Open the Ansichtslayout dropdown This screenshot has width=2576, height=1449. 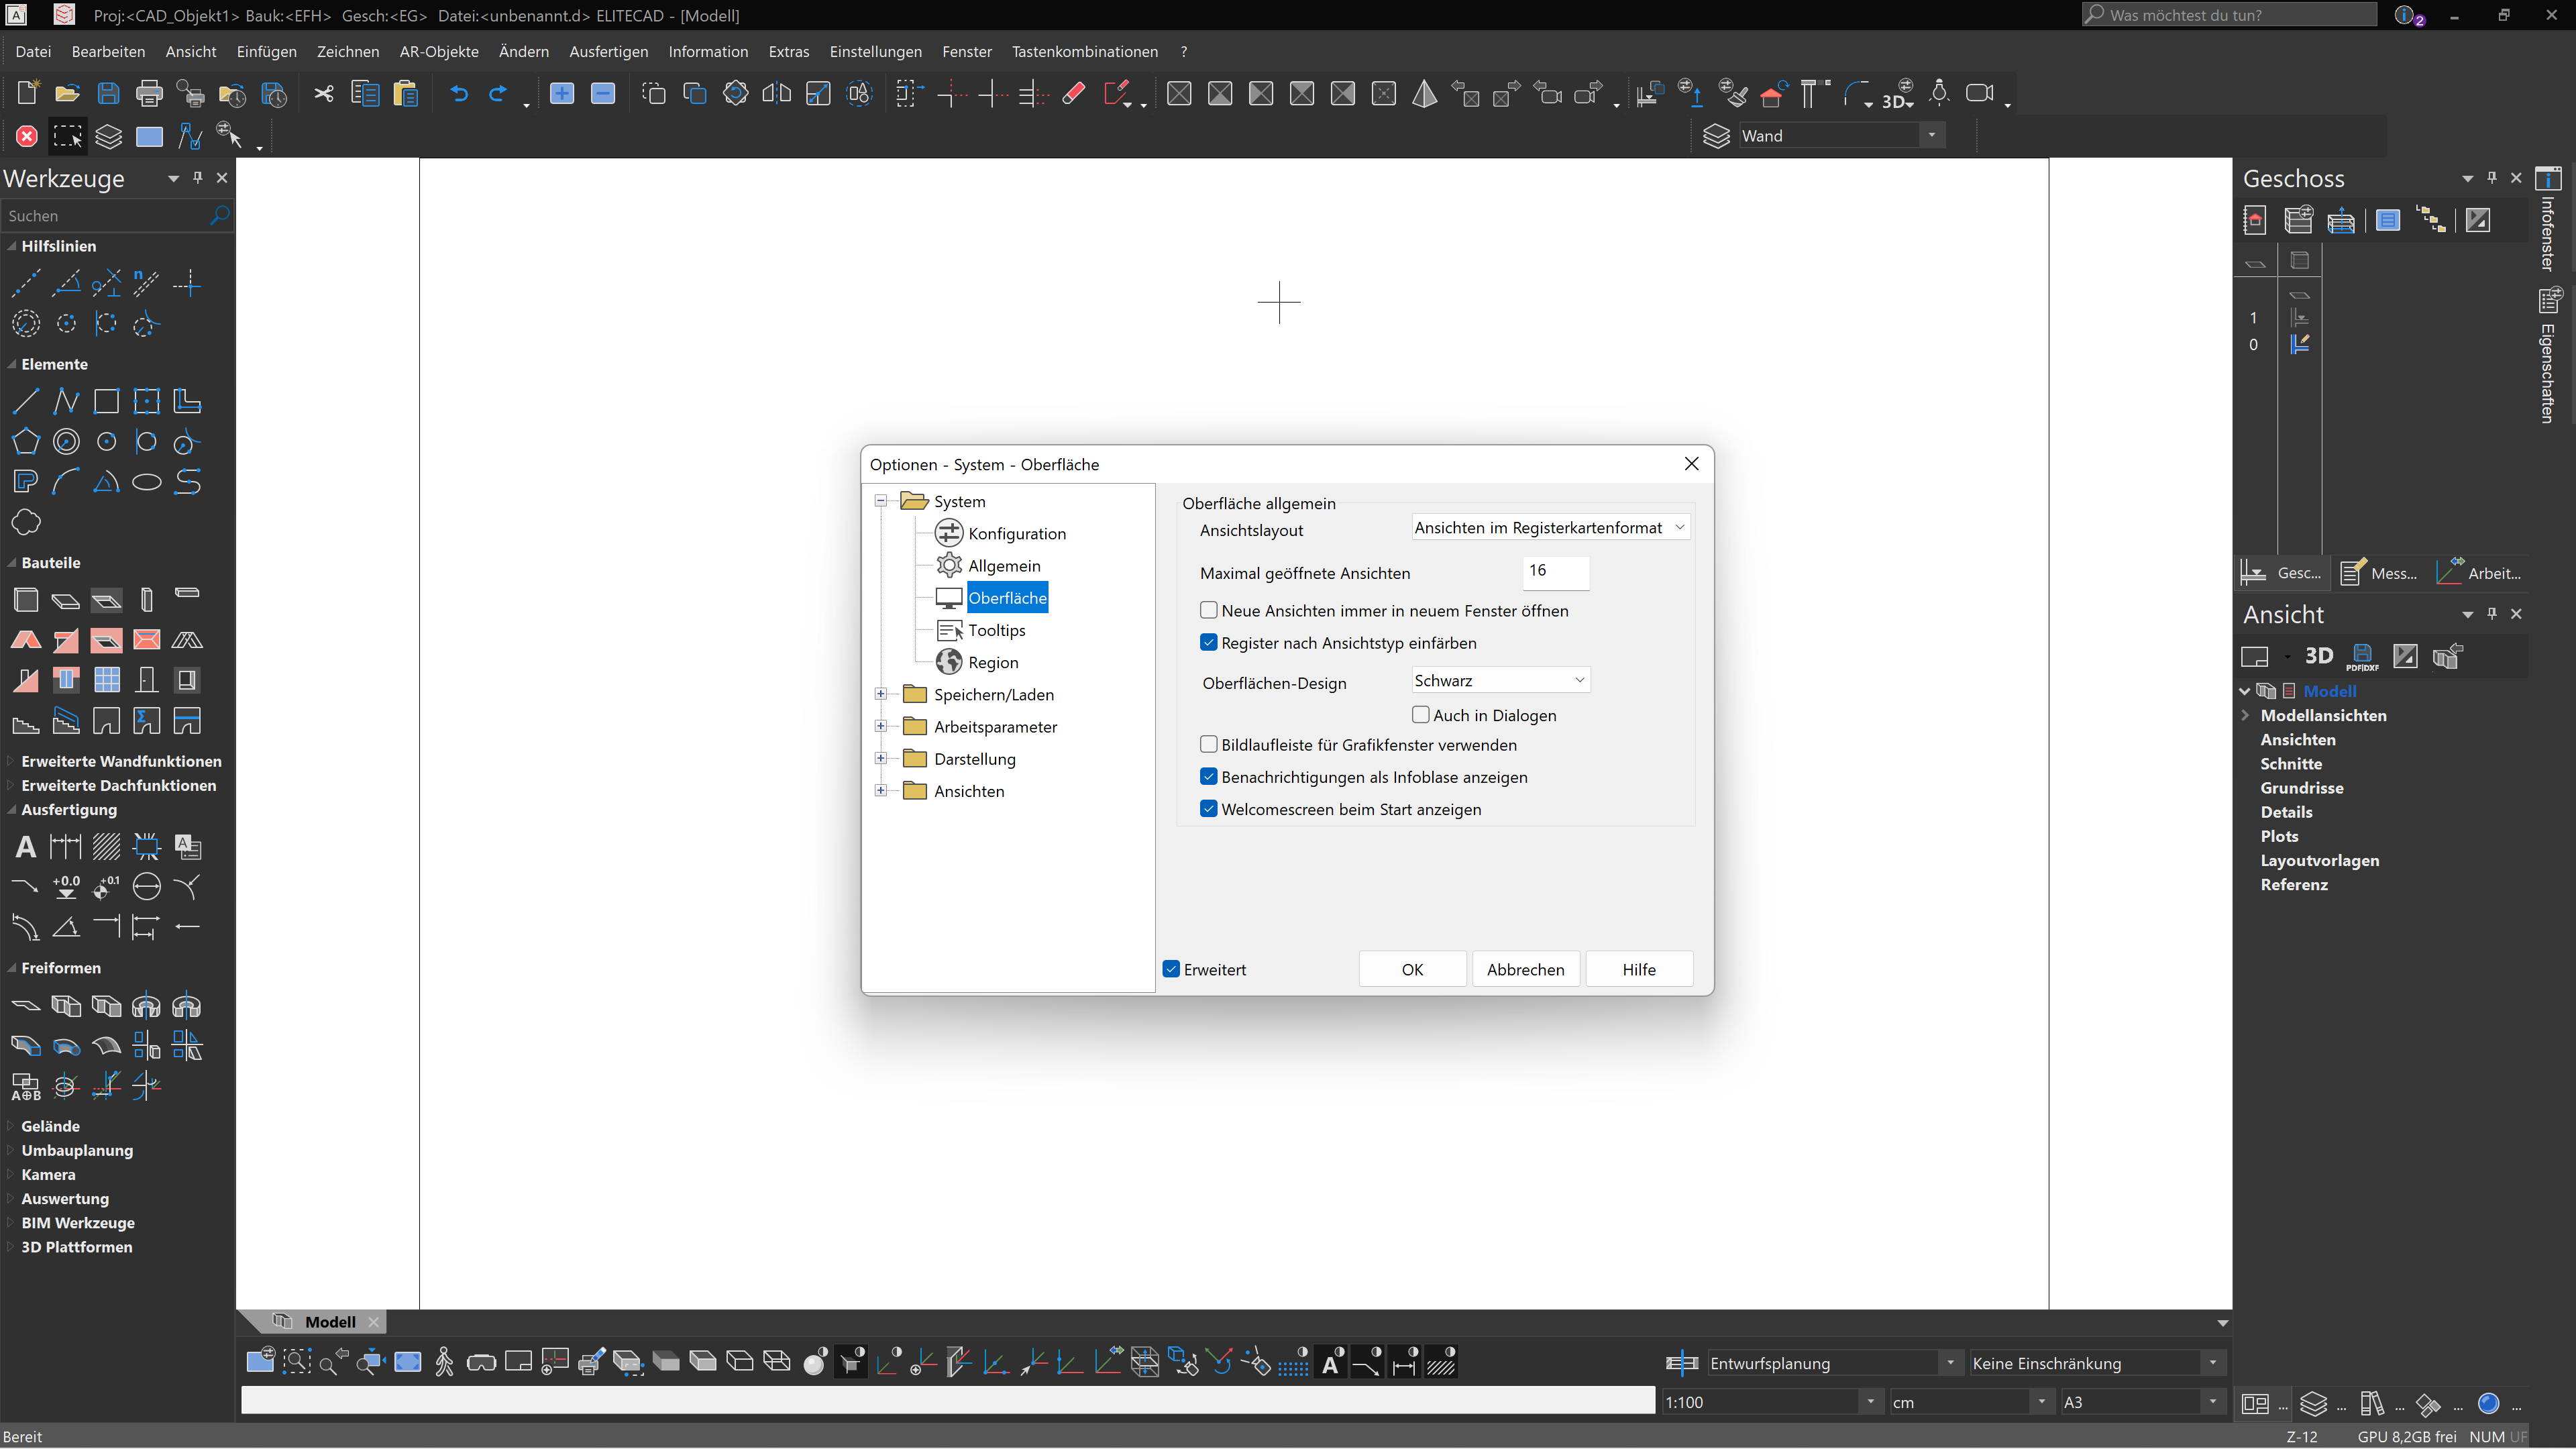[1549, 528]
